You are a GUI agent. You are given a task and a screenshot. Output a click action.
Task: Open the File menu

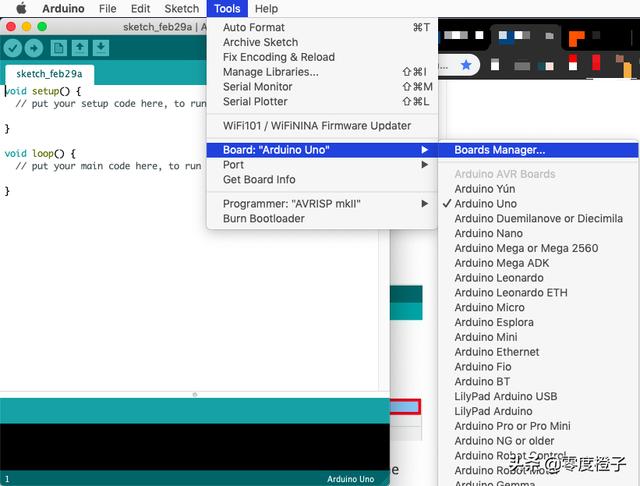107,9
